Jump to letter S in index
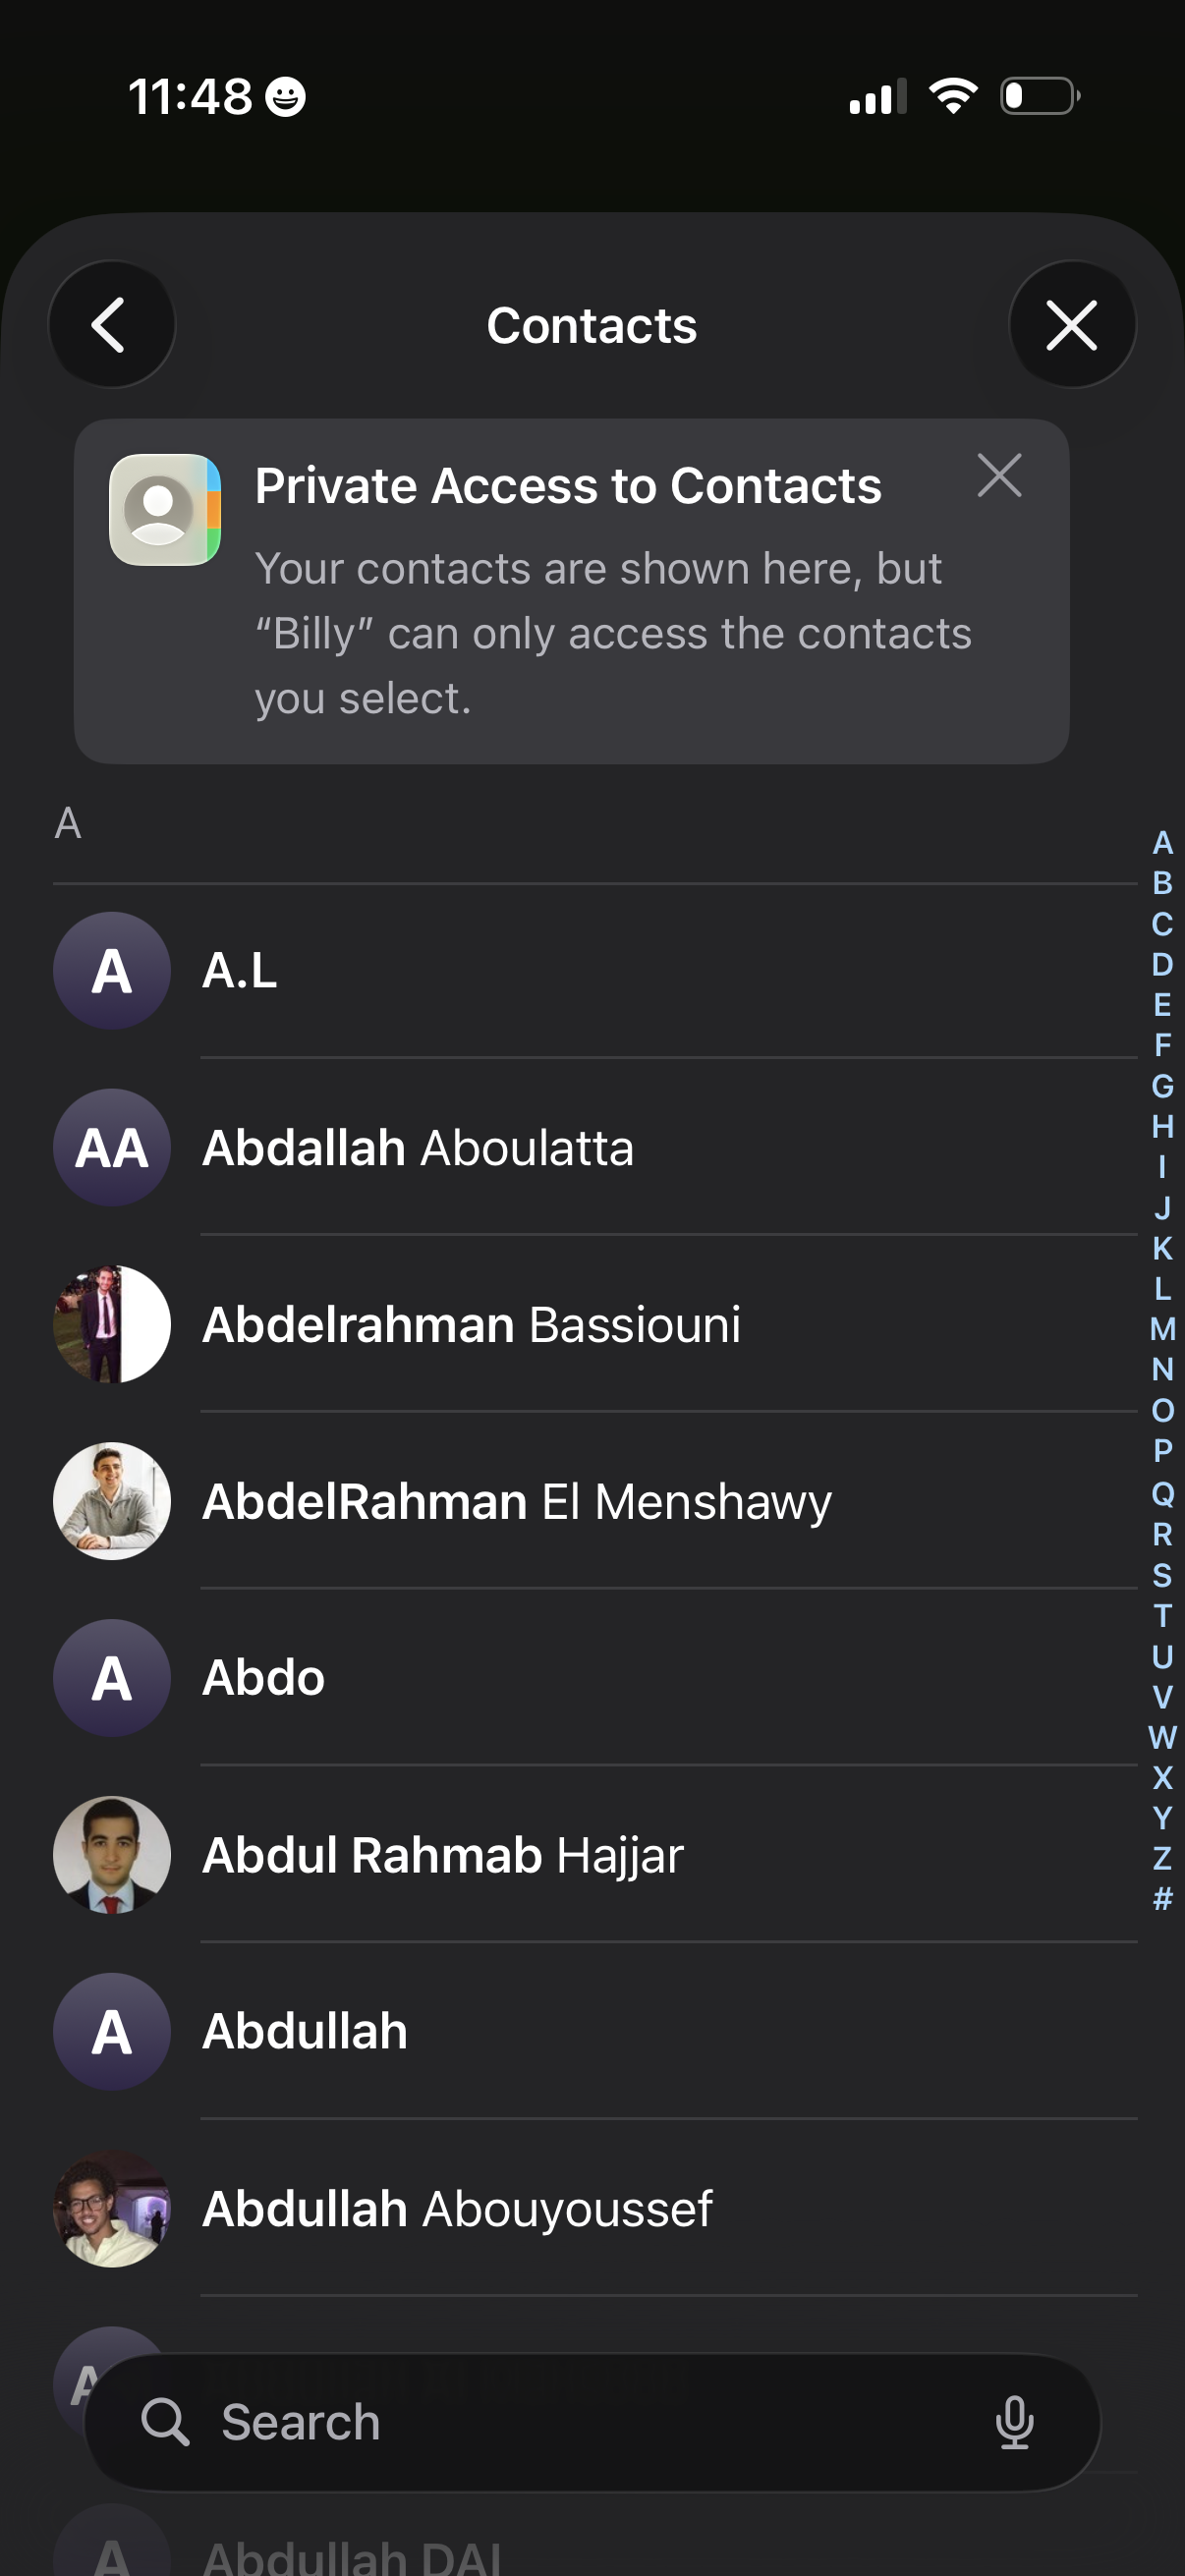This screenshot has height=2576, width=1185. (x=1162, y=1575)
